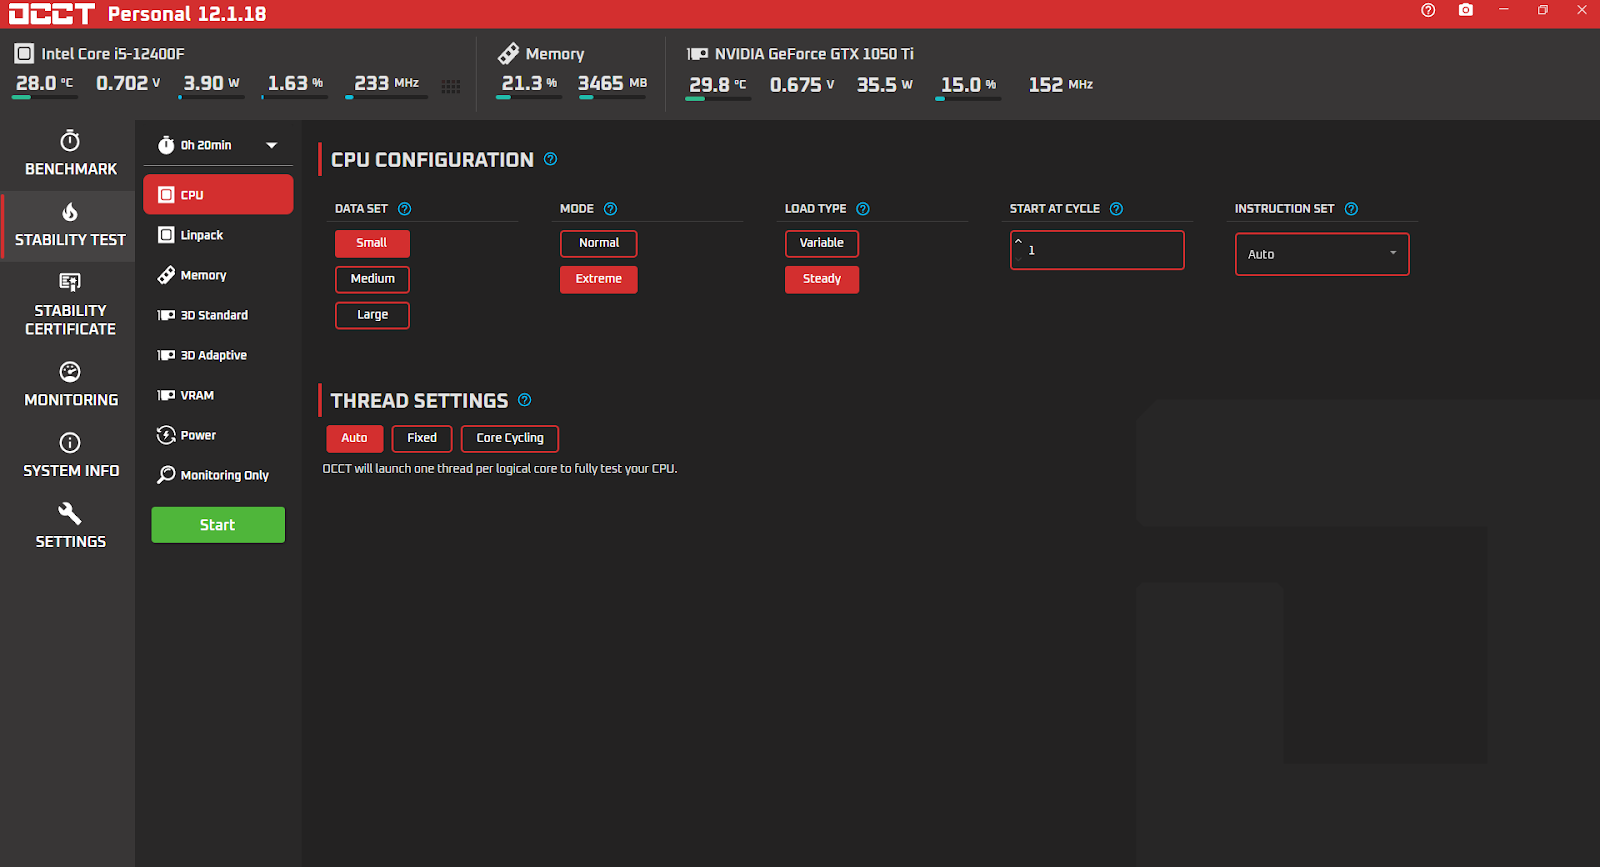Open the Benchmark section
1600x867 pixels.
click(70, 154)
